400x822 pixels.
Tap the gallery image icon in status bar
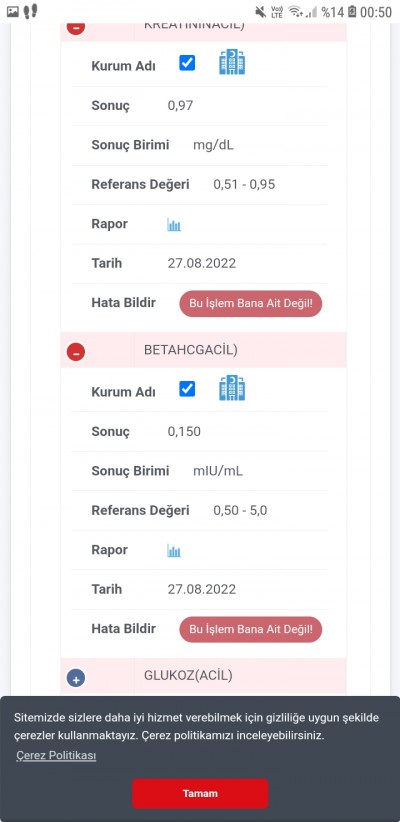[13, 11]
